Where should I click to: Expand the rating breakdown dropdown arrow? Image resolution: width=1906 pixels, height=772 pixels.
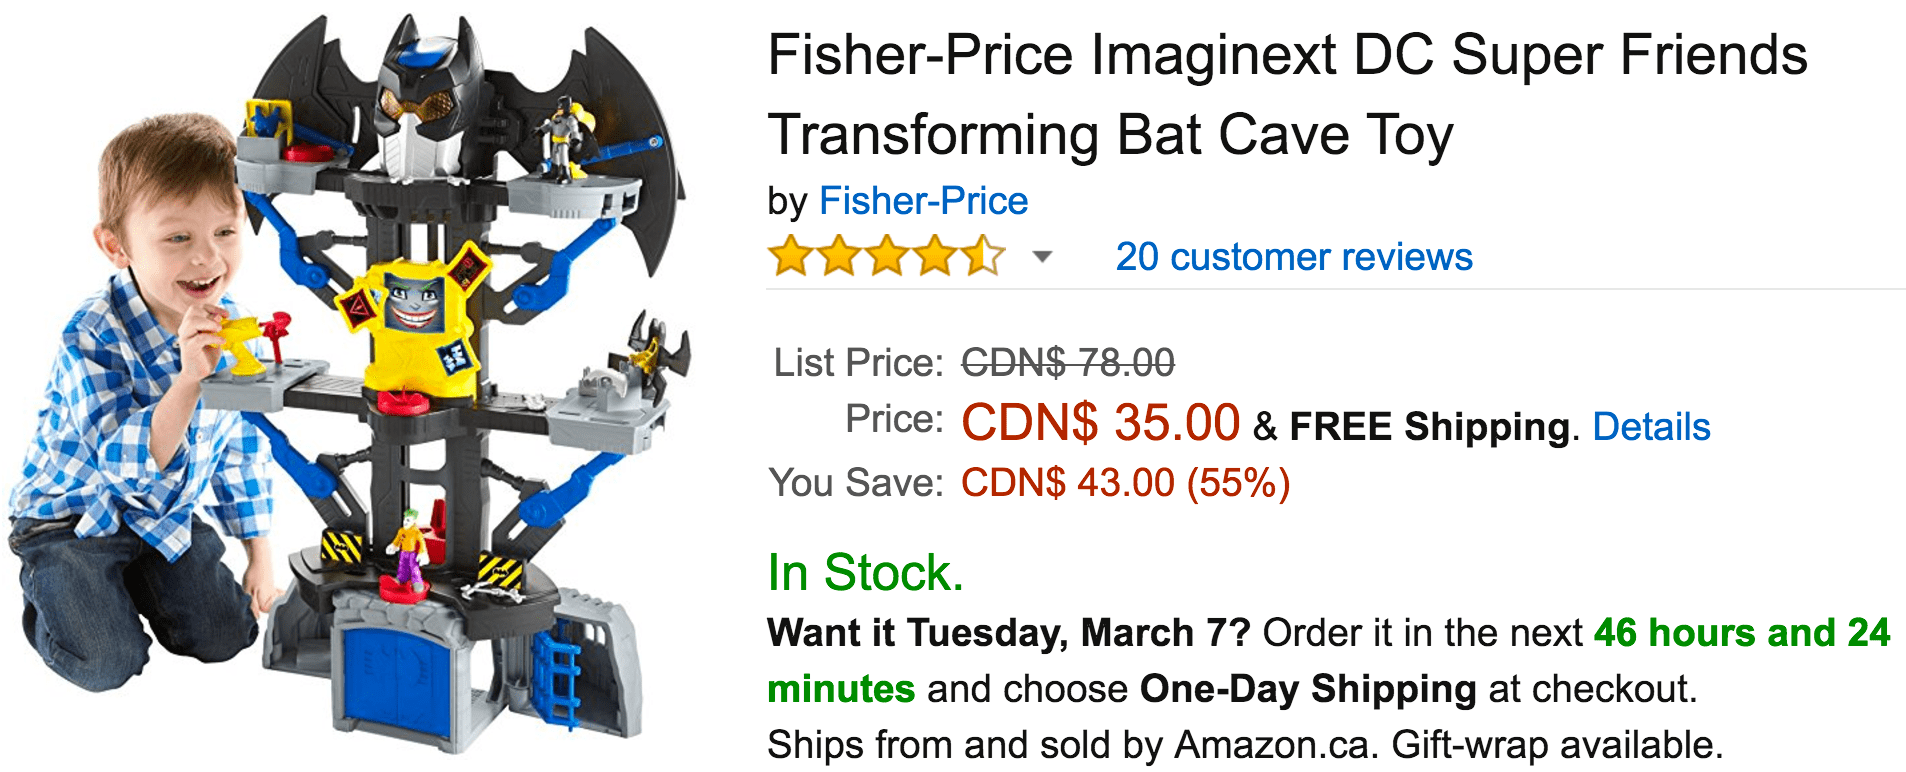pyautogui.click(x=1042, y=258)
